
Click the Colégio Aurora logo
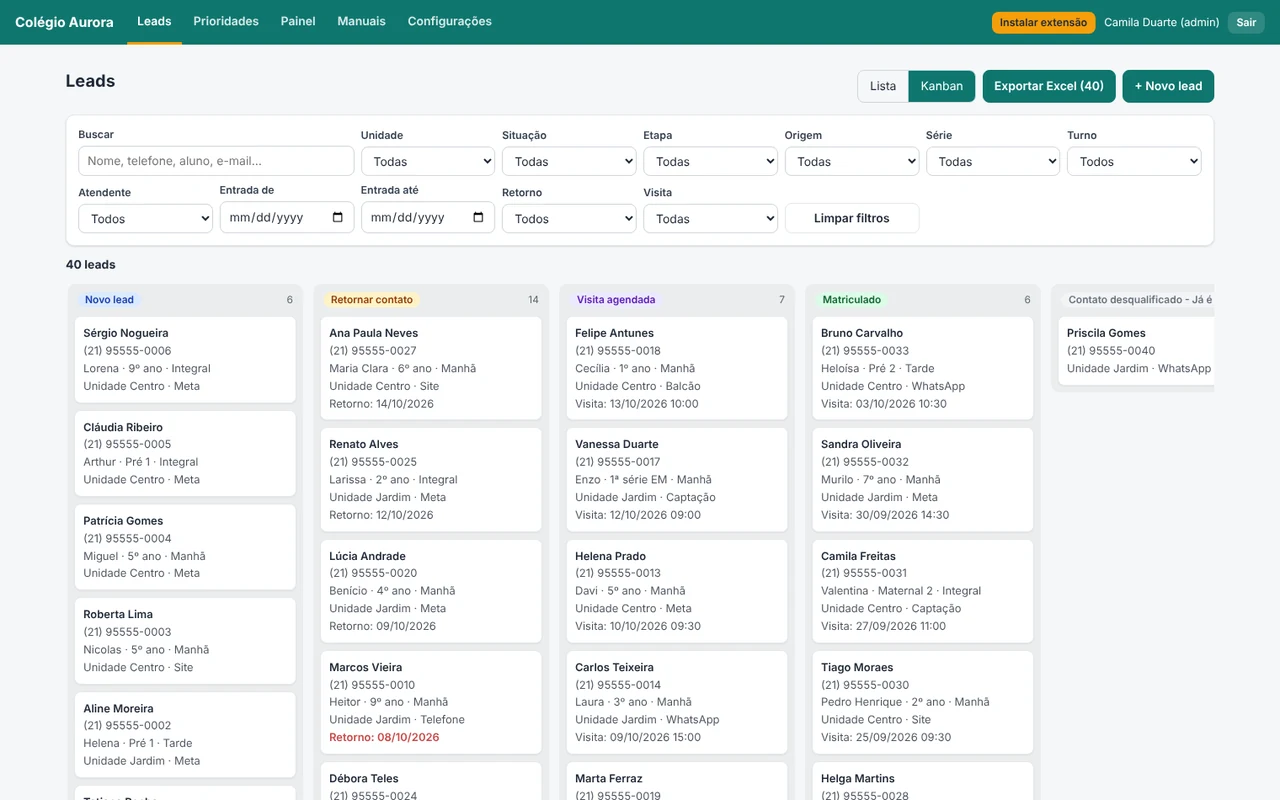[x=64, y=22]
